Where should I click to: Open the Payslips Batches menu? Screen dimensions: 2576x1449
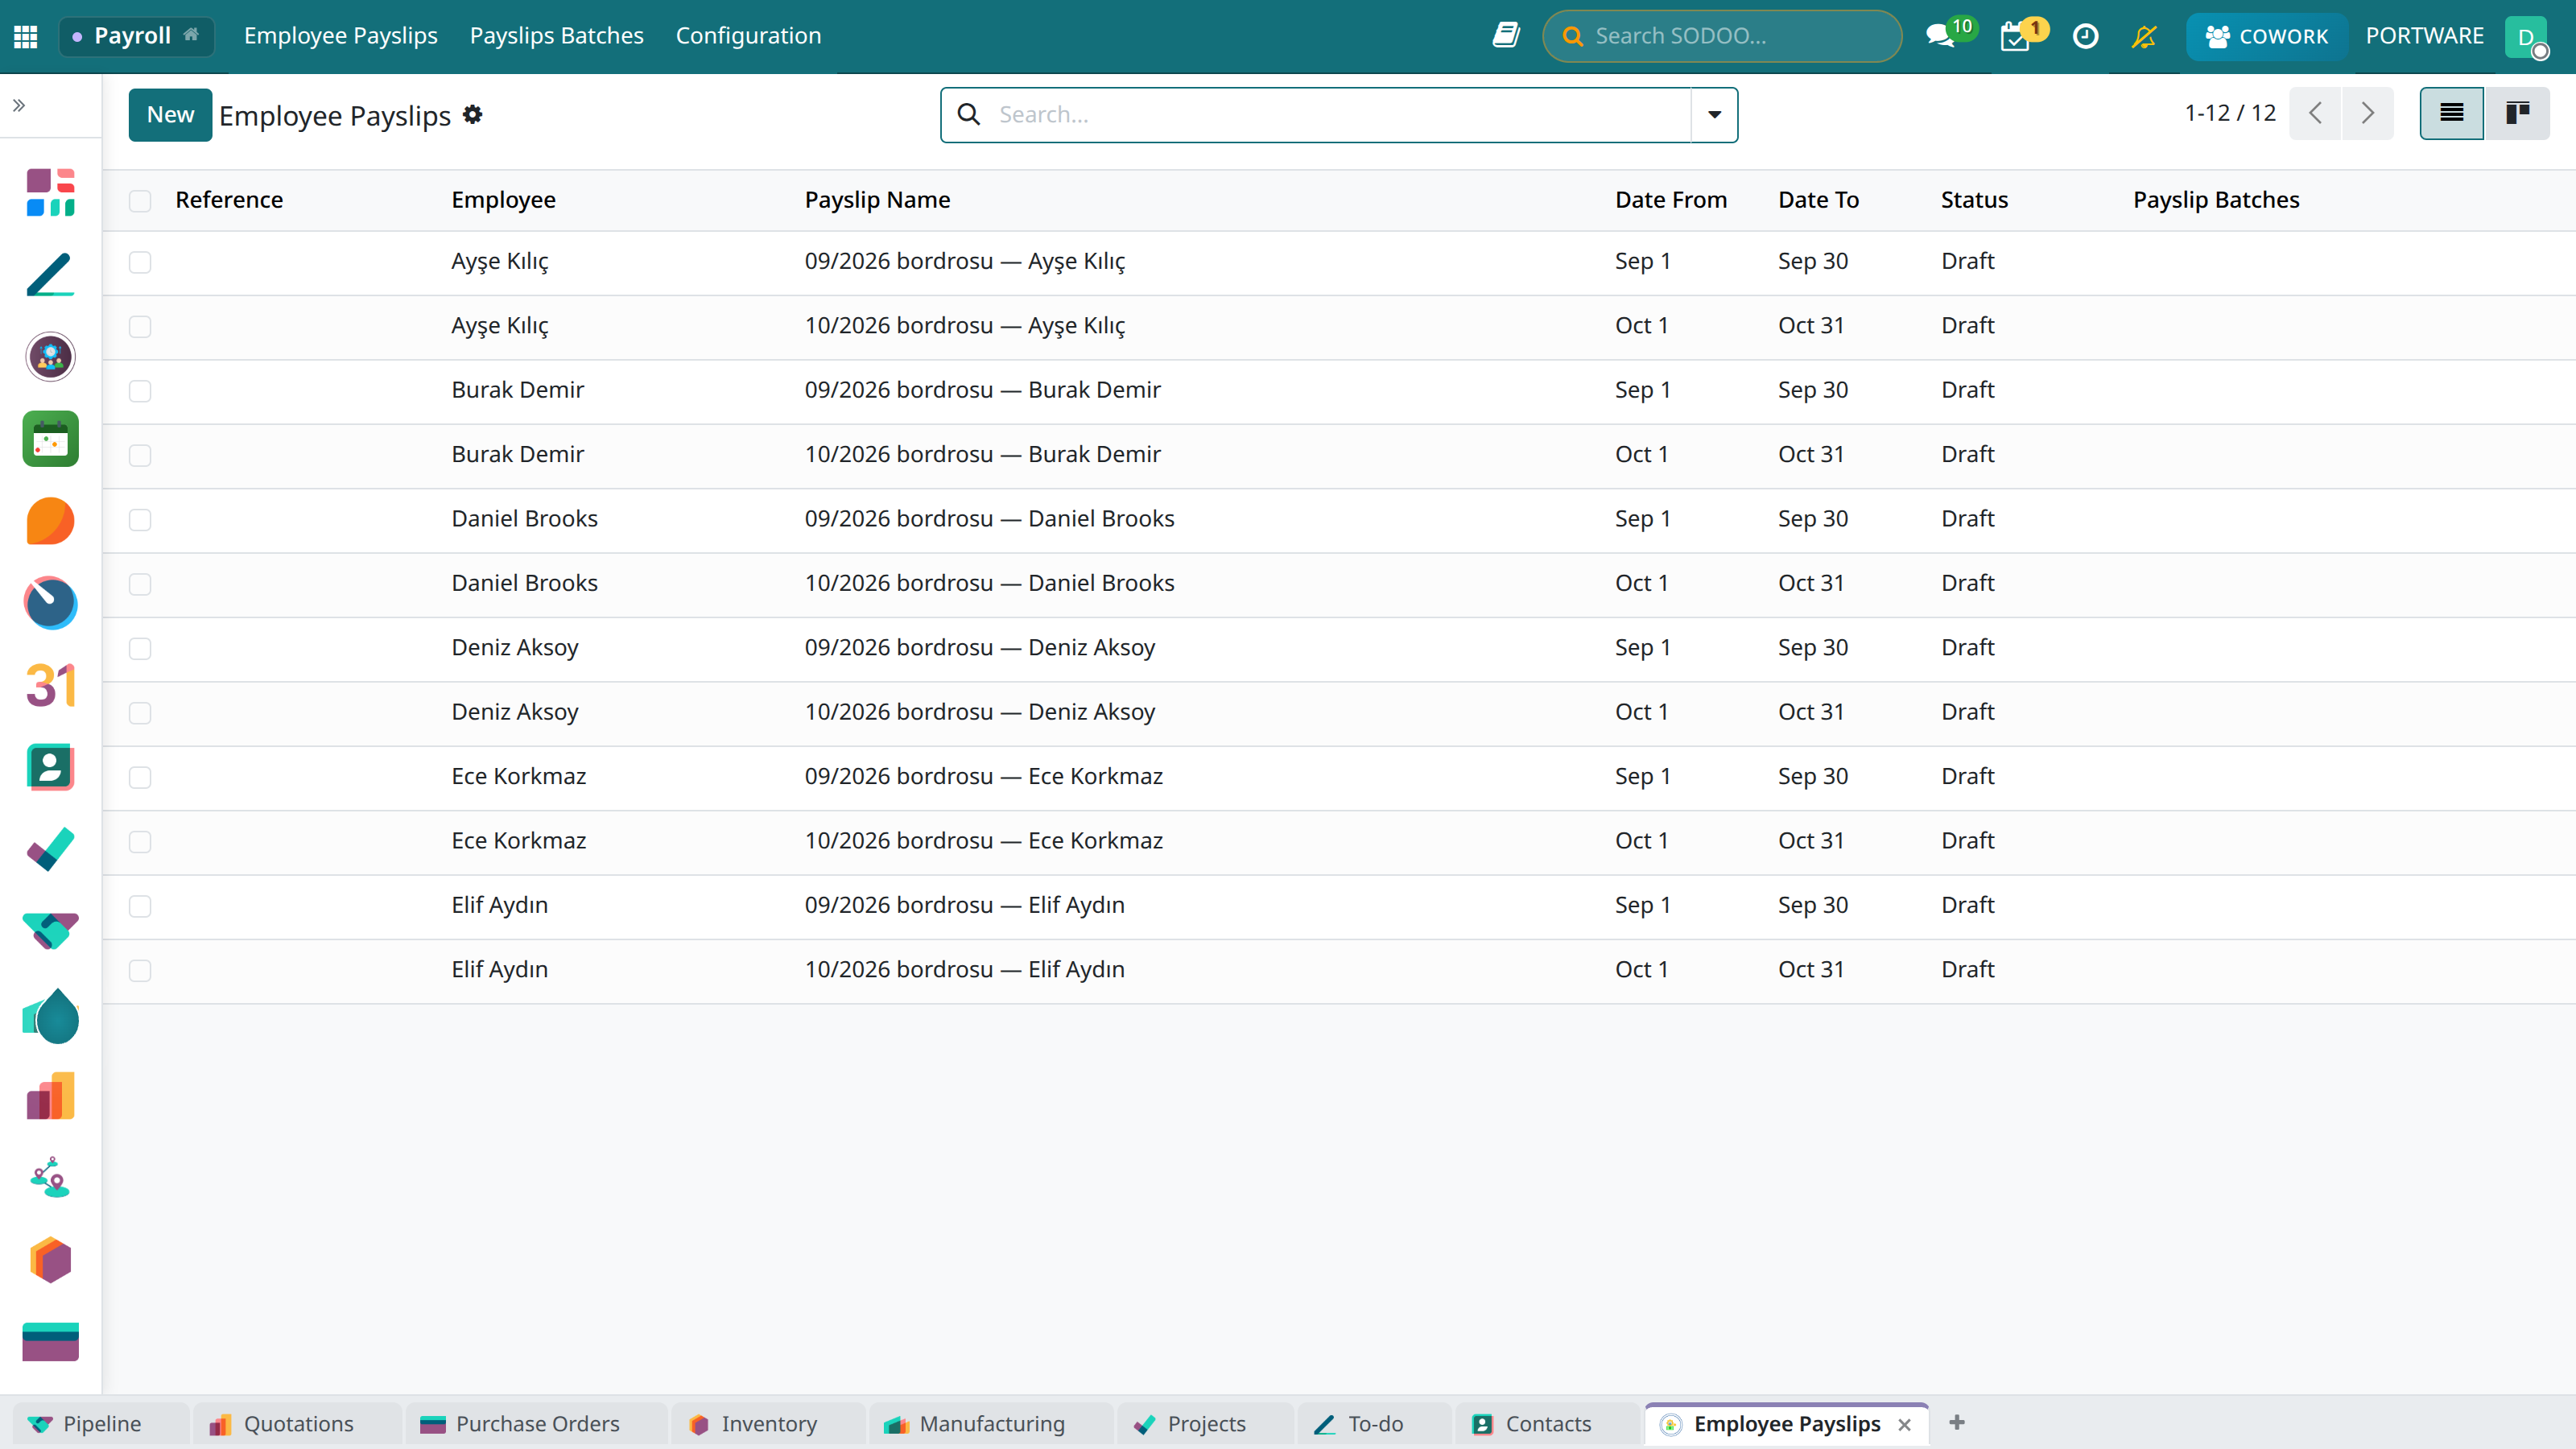[557, 36]
